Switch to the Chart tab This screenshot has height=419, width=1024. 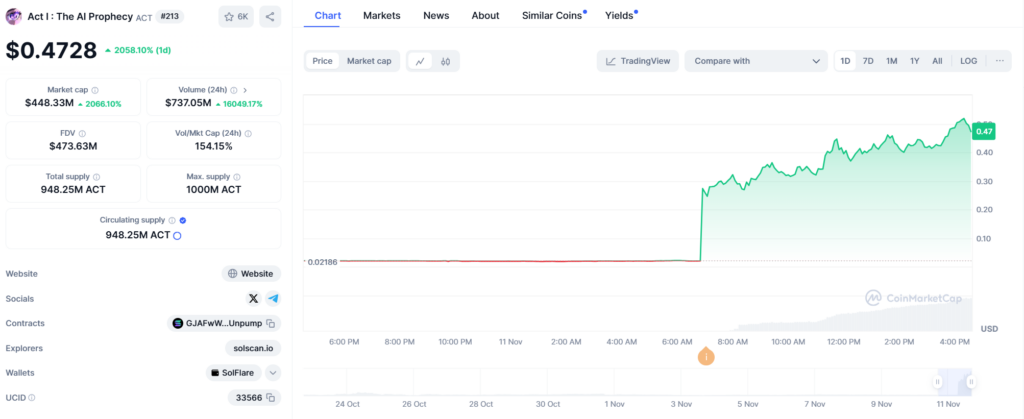click(x=328, y=15)
